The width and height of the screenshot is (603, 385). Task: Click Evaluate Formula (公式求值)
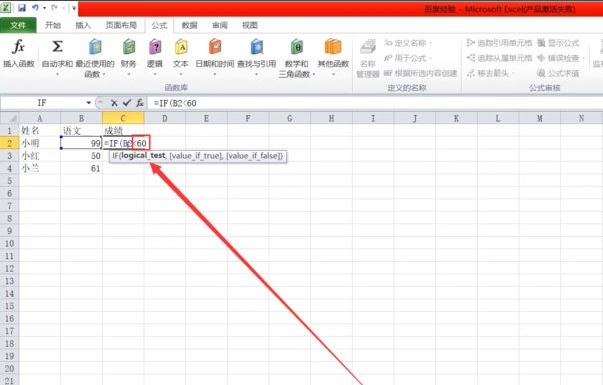[558, 73]
